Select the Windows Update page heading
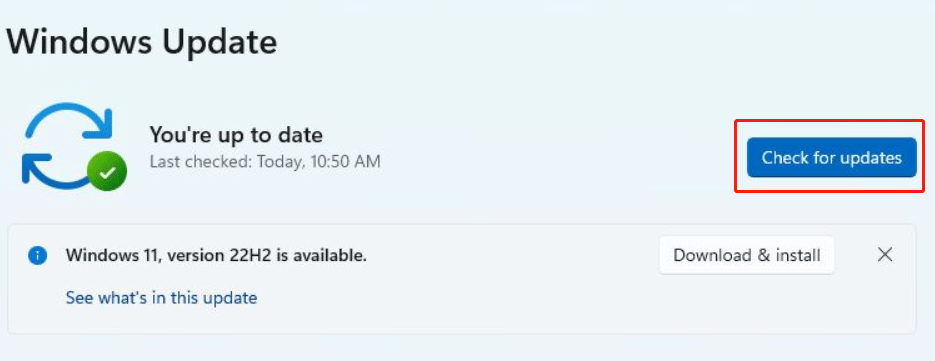The image size is (935, 361). (142, 42)
